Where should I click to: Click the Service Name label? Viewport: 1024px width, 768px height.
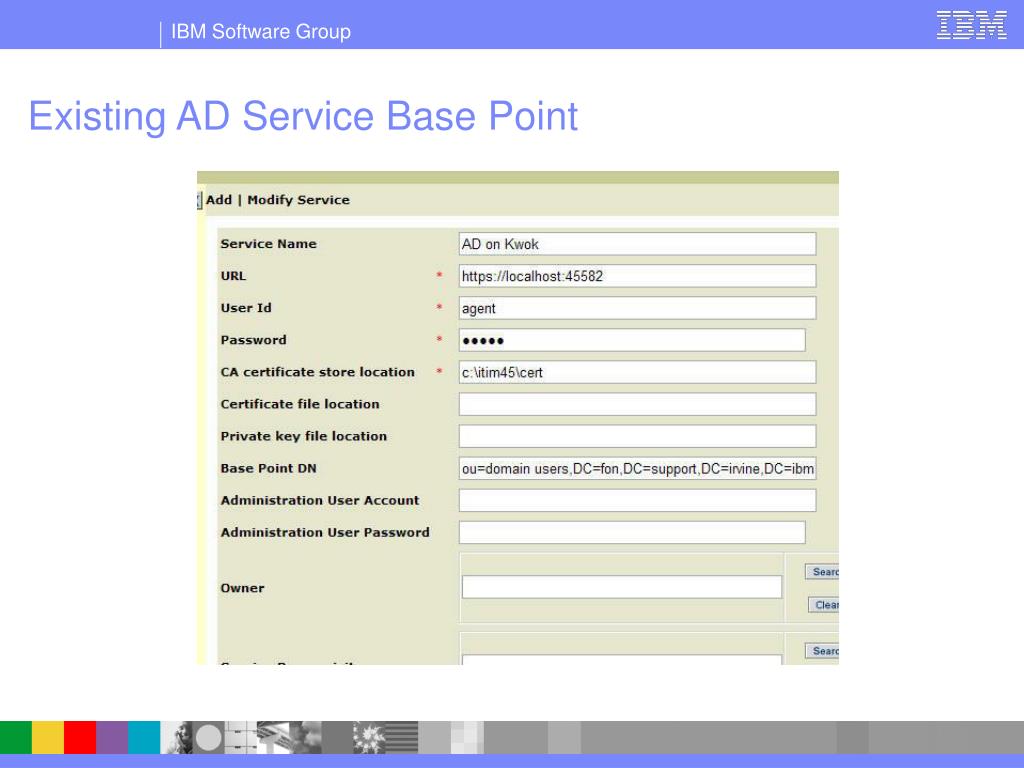point(268,244)
